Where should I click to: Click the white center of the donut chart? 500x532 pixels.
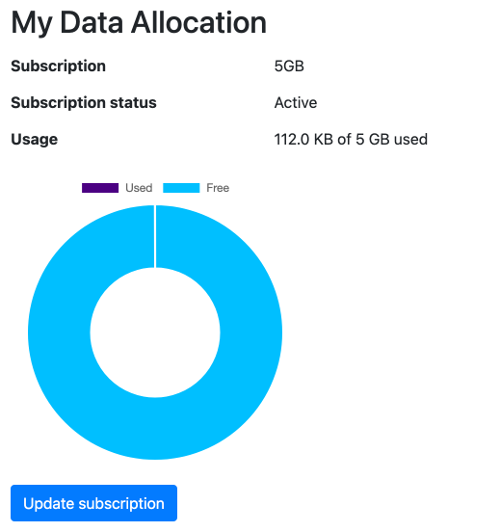[155, 332]
